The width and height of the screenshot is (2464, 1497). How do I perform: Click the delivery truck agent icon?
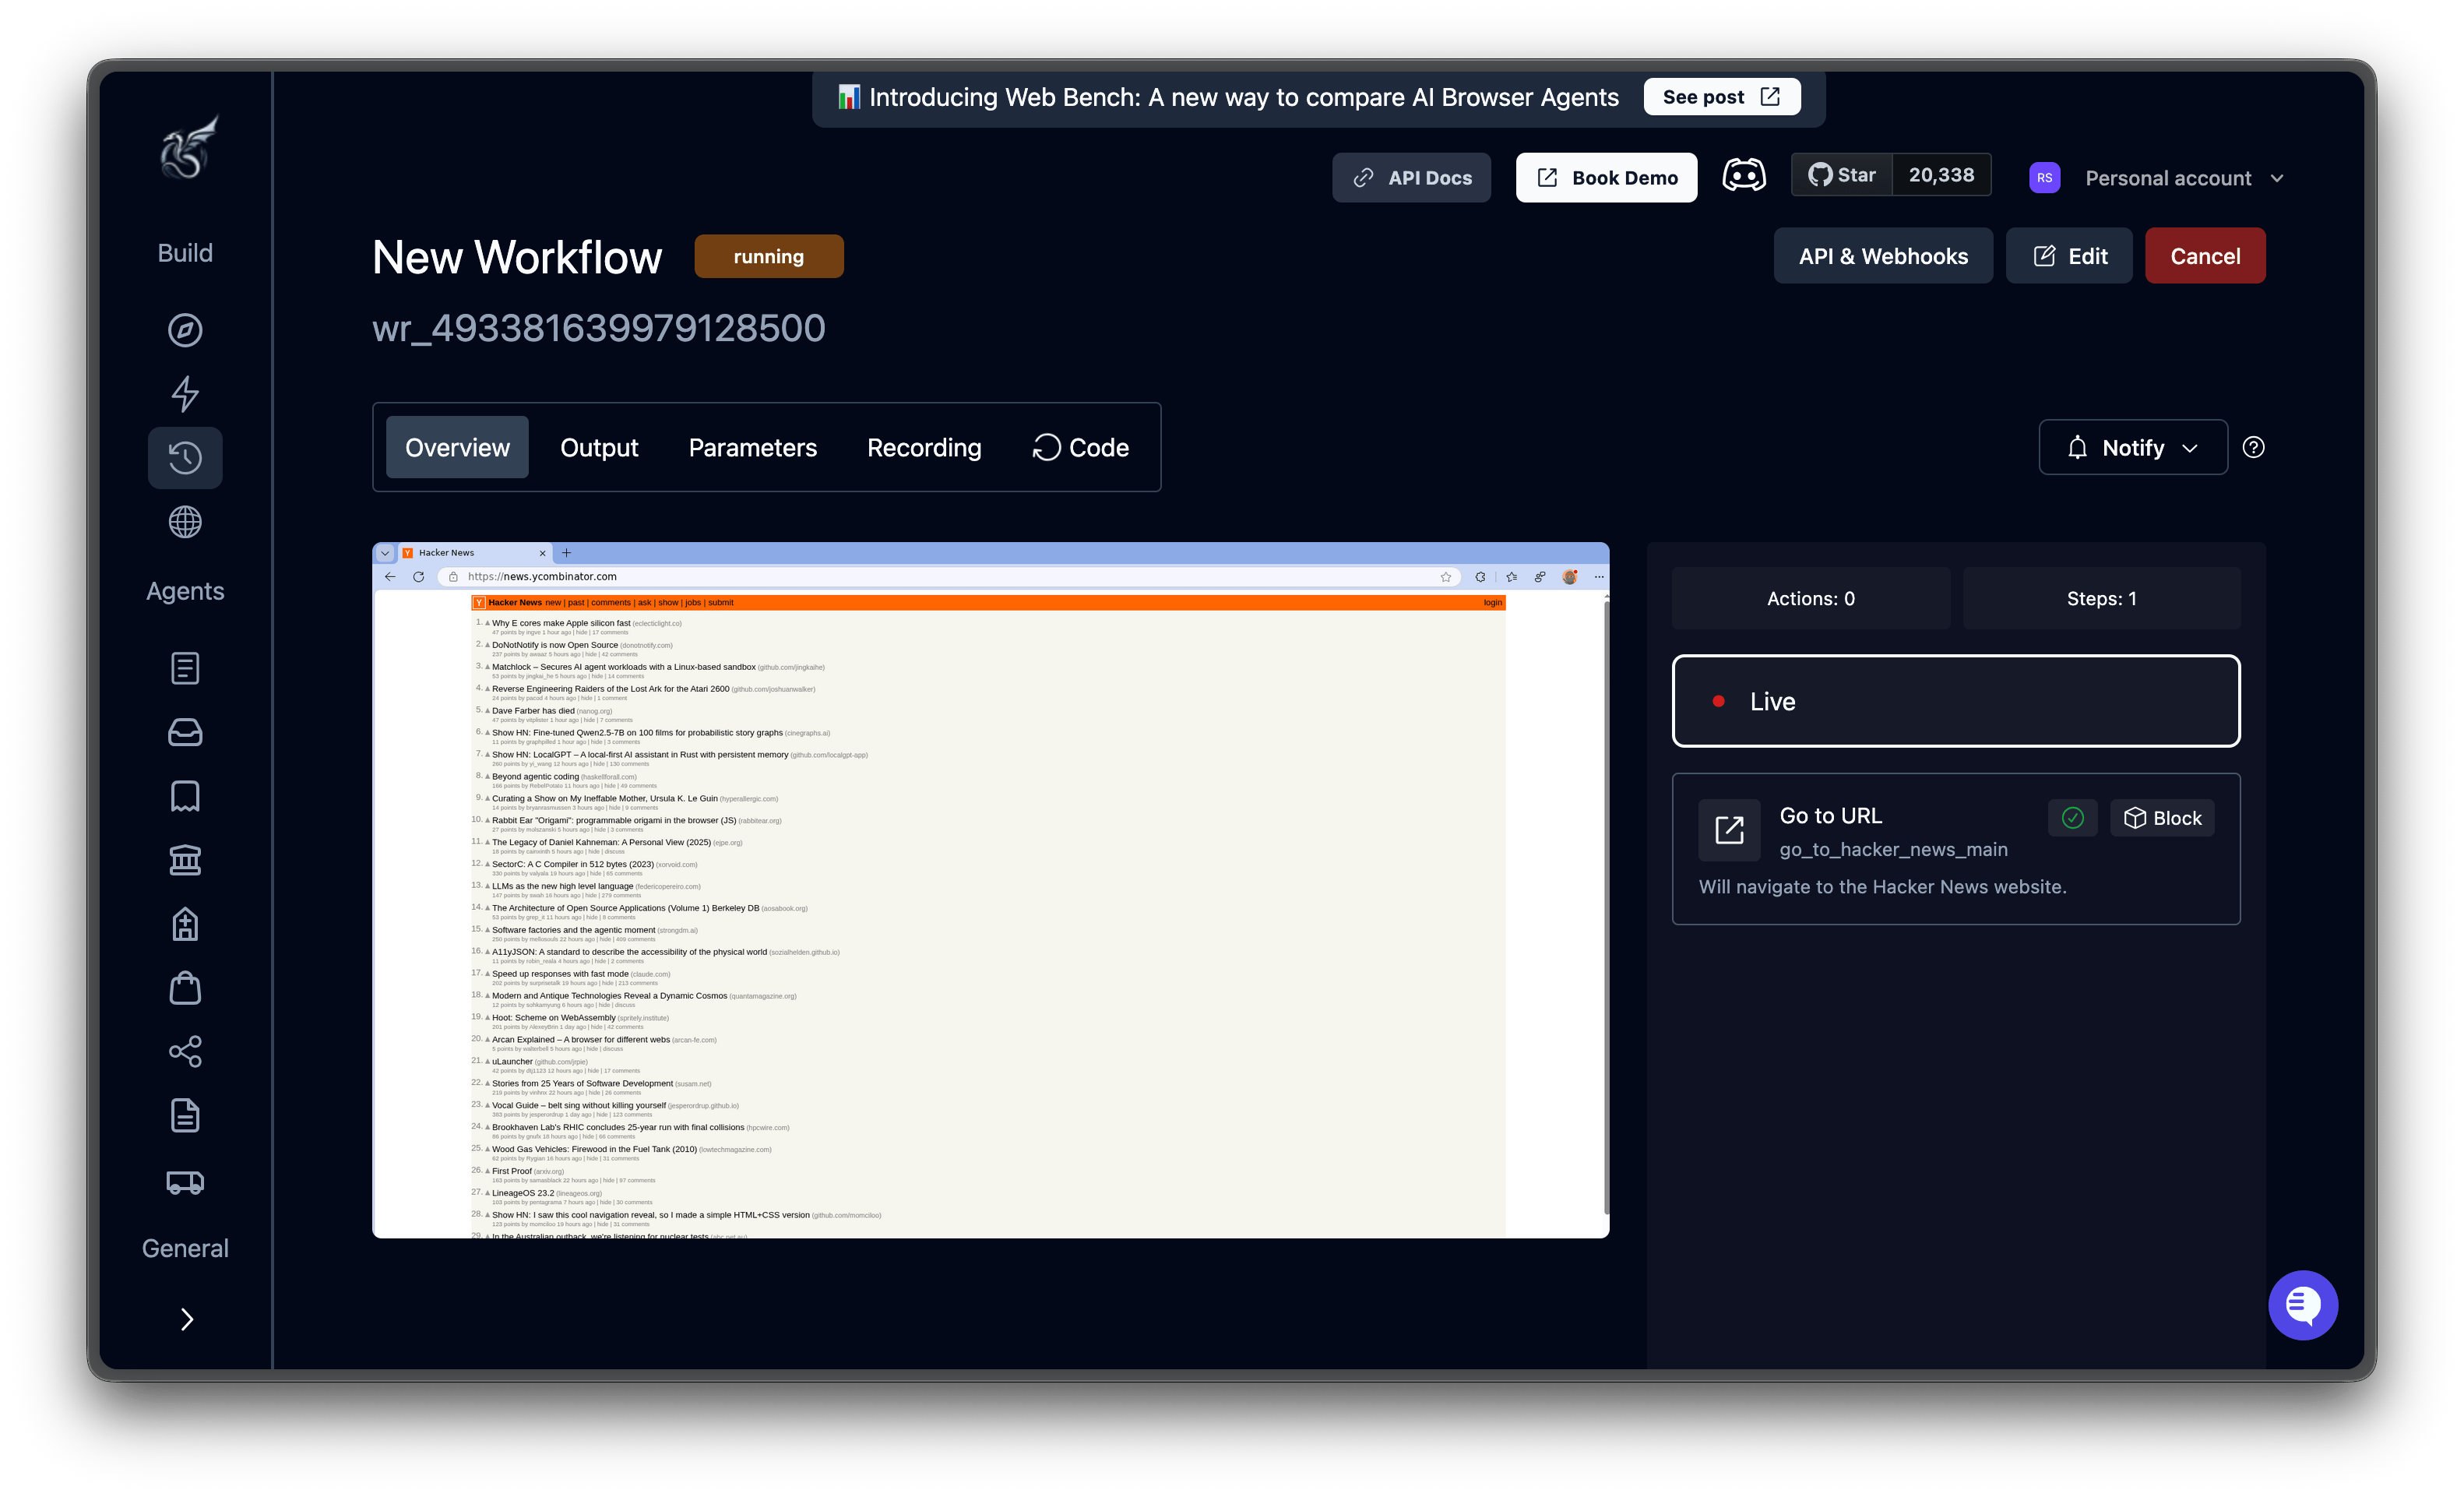(185, 1182)
